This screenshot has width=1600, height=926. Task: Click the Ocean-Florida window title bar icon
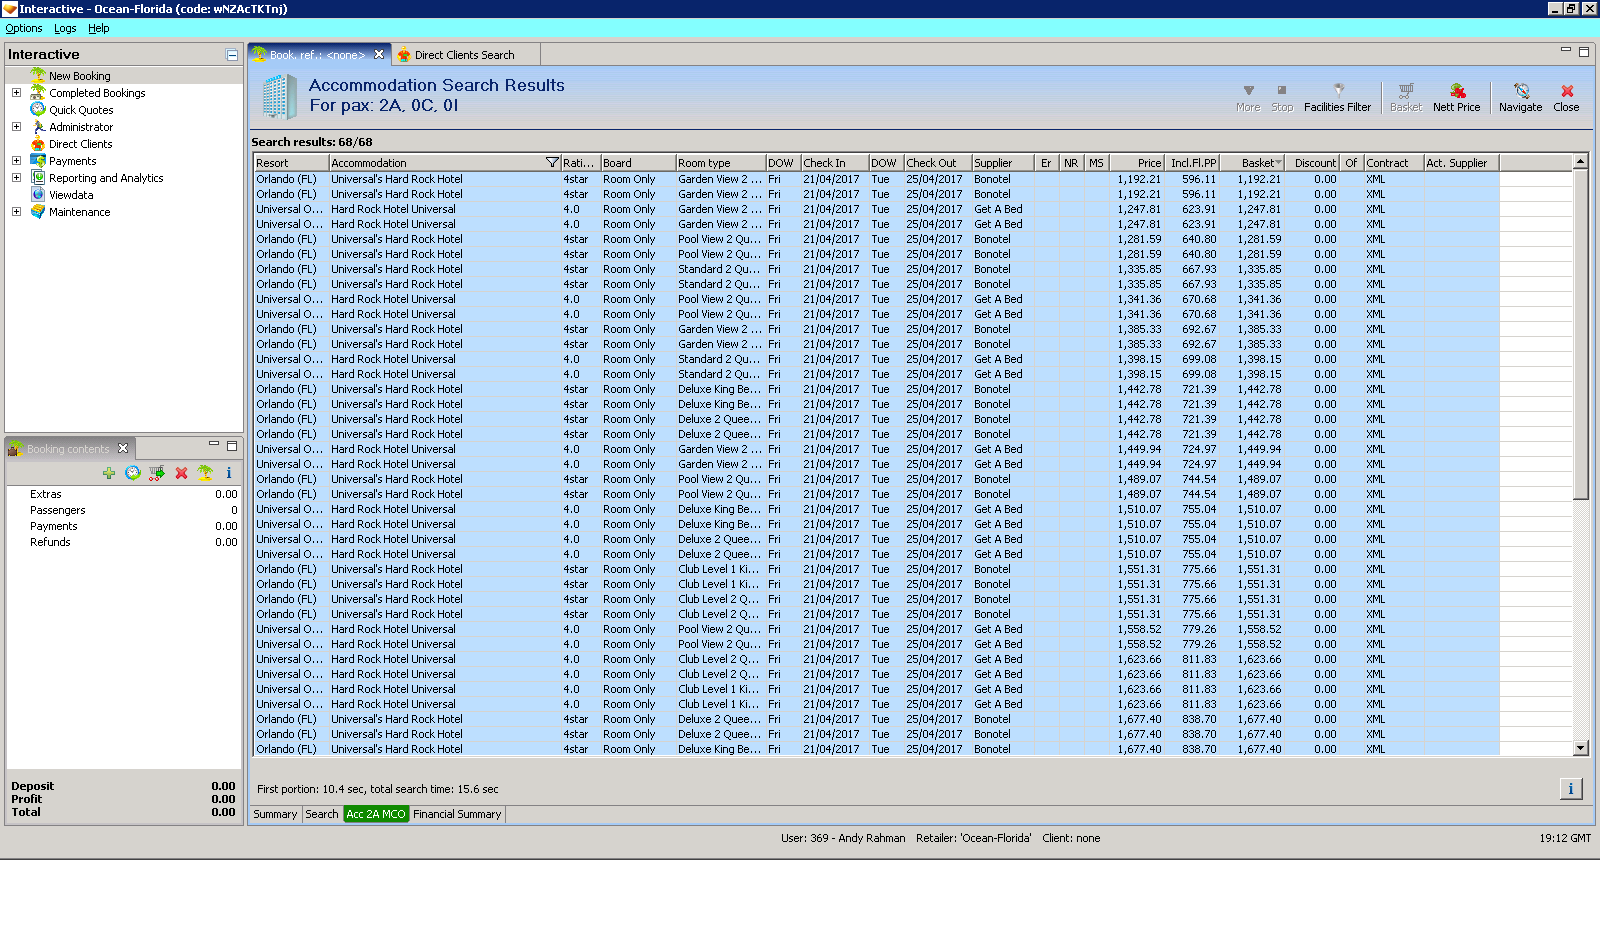(x=9, y=9)
